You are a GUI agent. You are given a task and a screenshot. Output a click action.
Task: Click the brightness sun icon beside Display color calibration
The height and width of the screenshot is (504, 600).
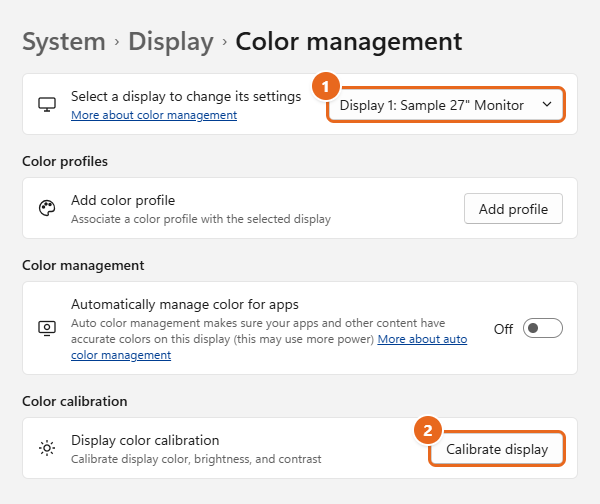click(x=47, y=448)
